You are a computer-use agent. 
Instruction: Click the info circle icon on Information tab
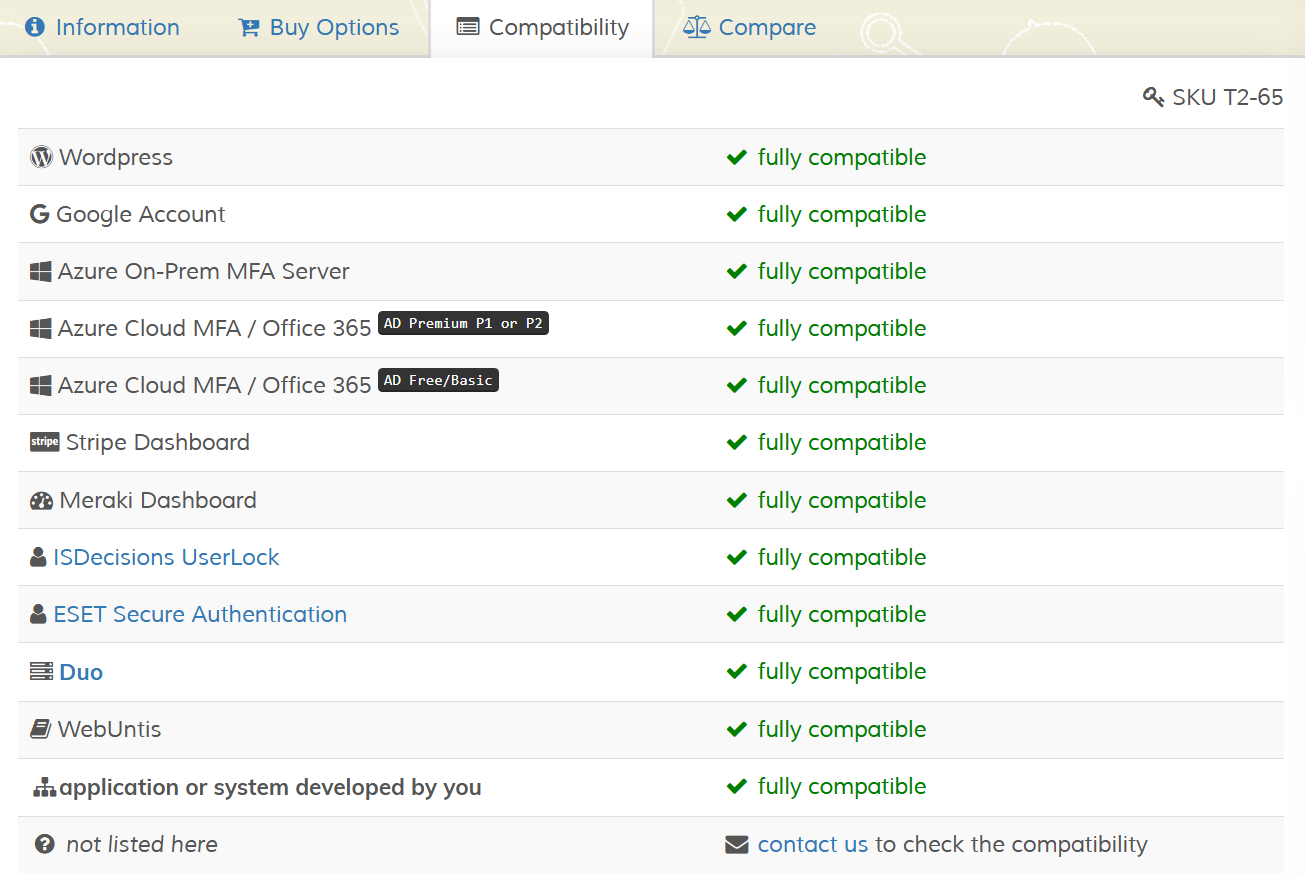(35, 27)
